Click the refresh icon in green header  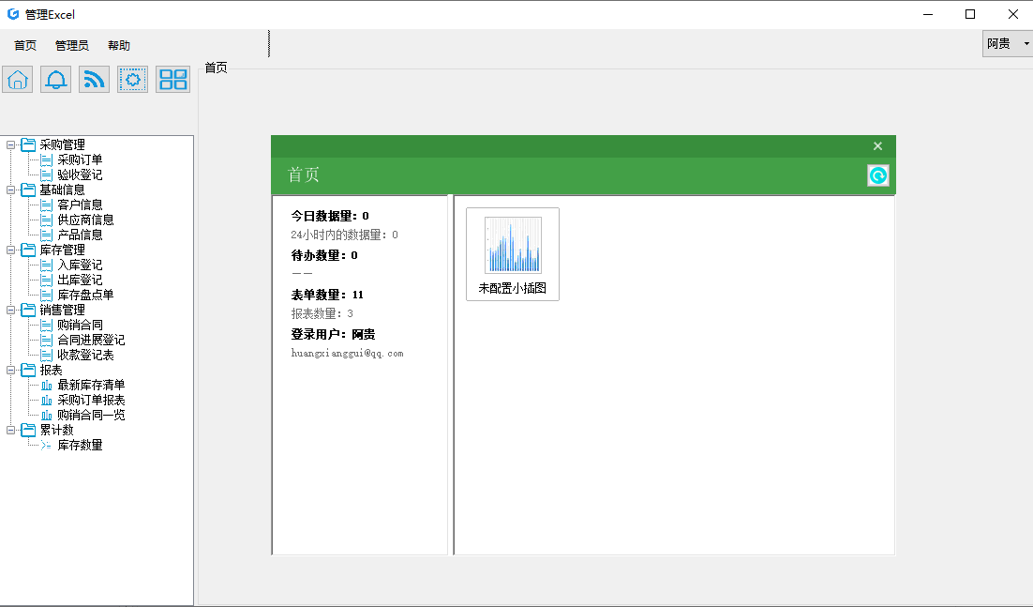point(877,176)
